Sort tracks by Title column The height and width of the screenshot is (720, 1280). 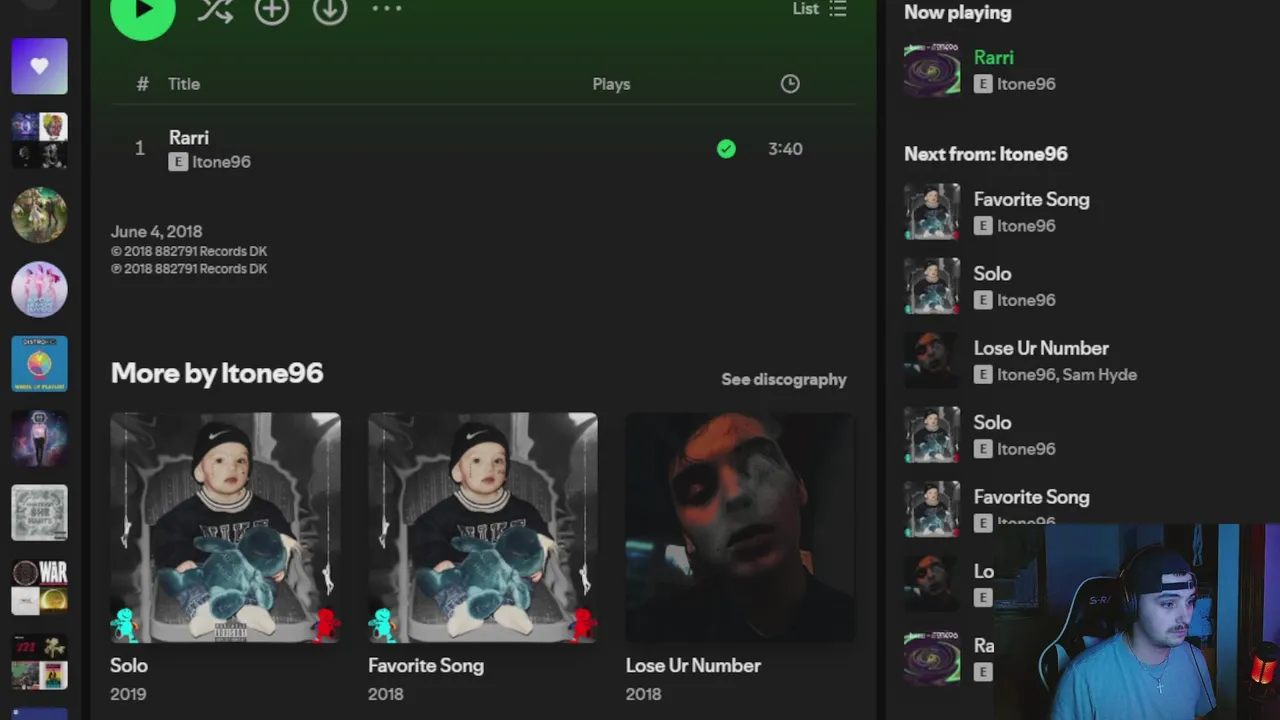coord(184,84)
